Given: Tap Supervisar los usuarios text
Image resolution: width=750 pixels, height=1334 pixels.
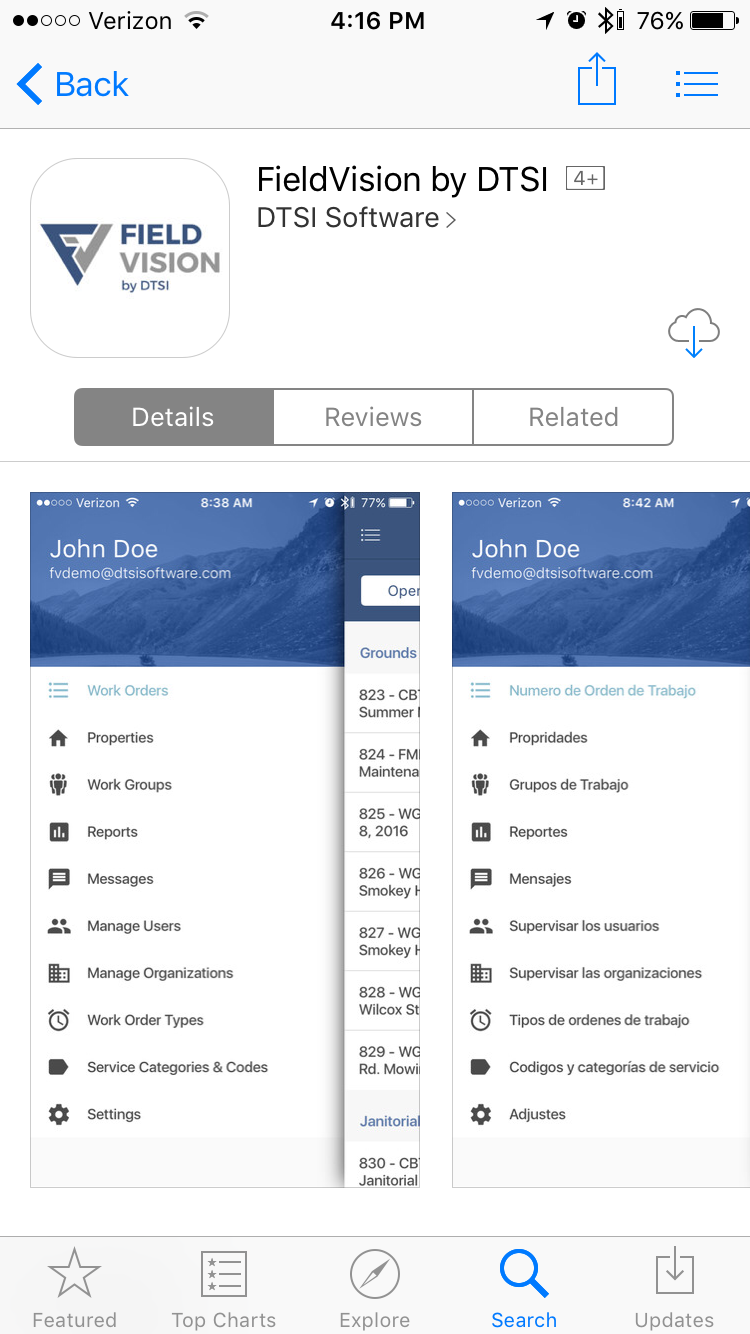Looking at the screenshot, I should pyautogui.click(x=584, y=926).
